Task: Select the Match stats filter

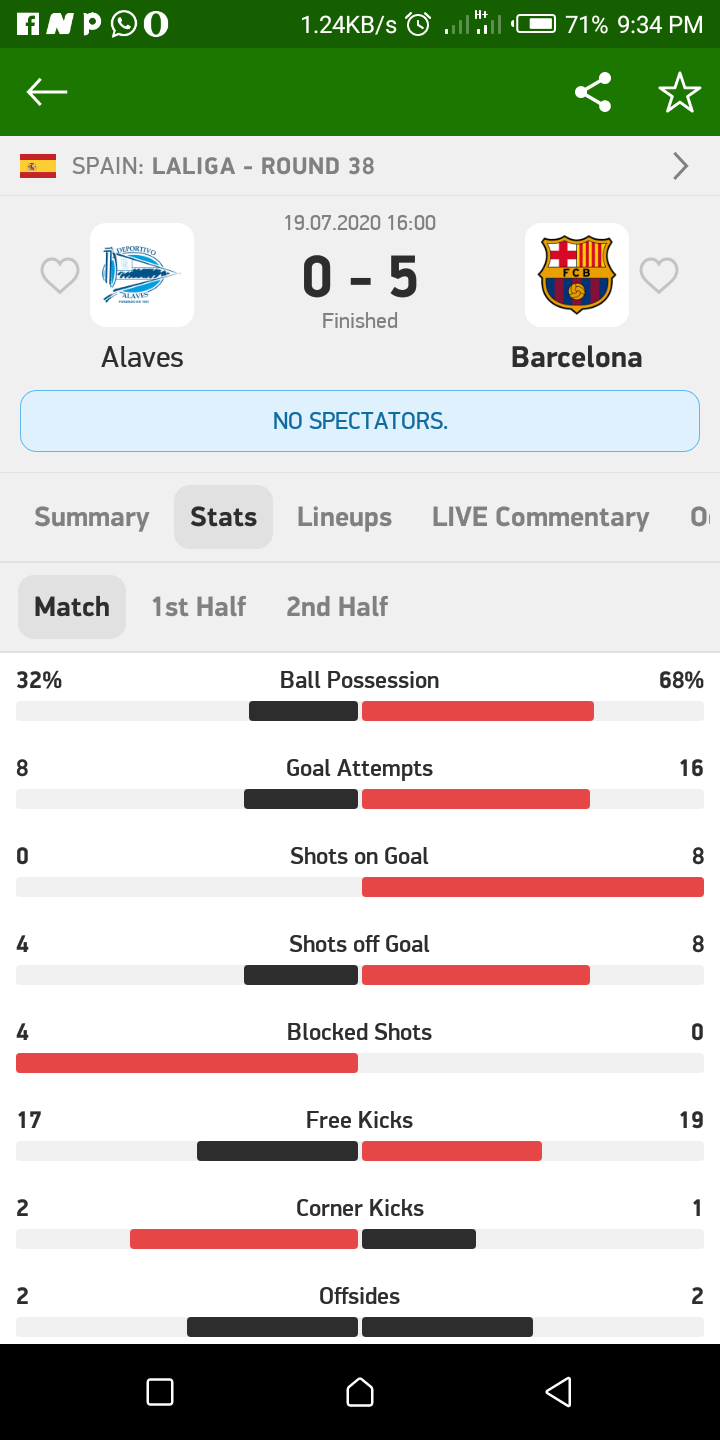Action: click(72, 607)
